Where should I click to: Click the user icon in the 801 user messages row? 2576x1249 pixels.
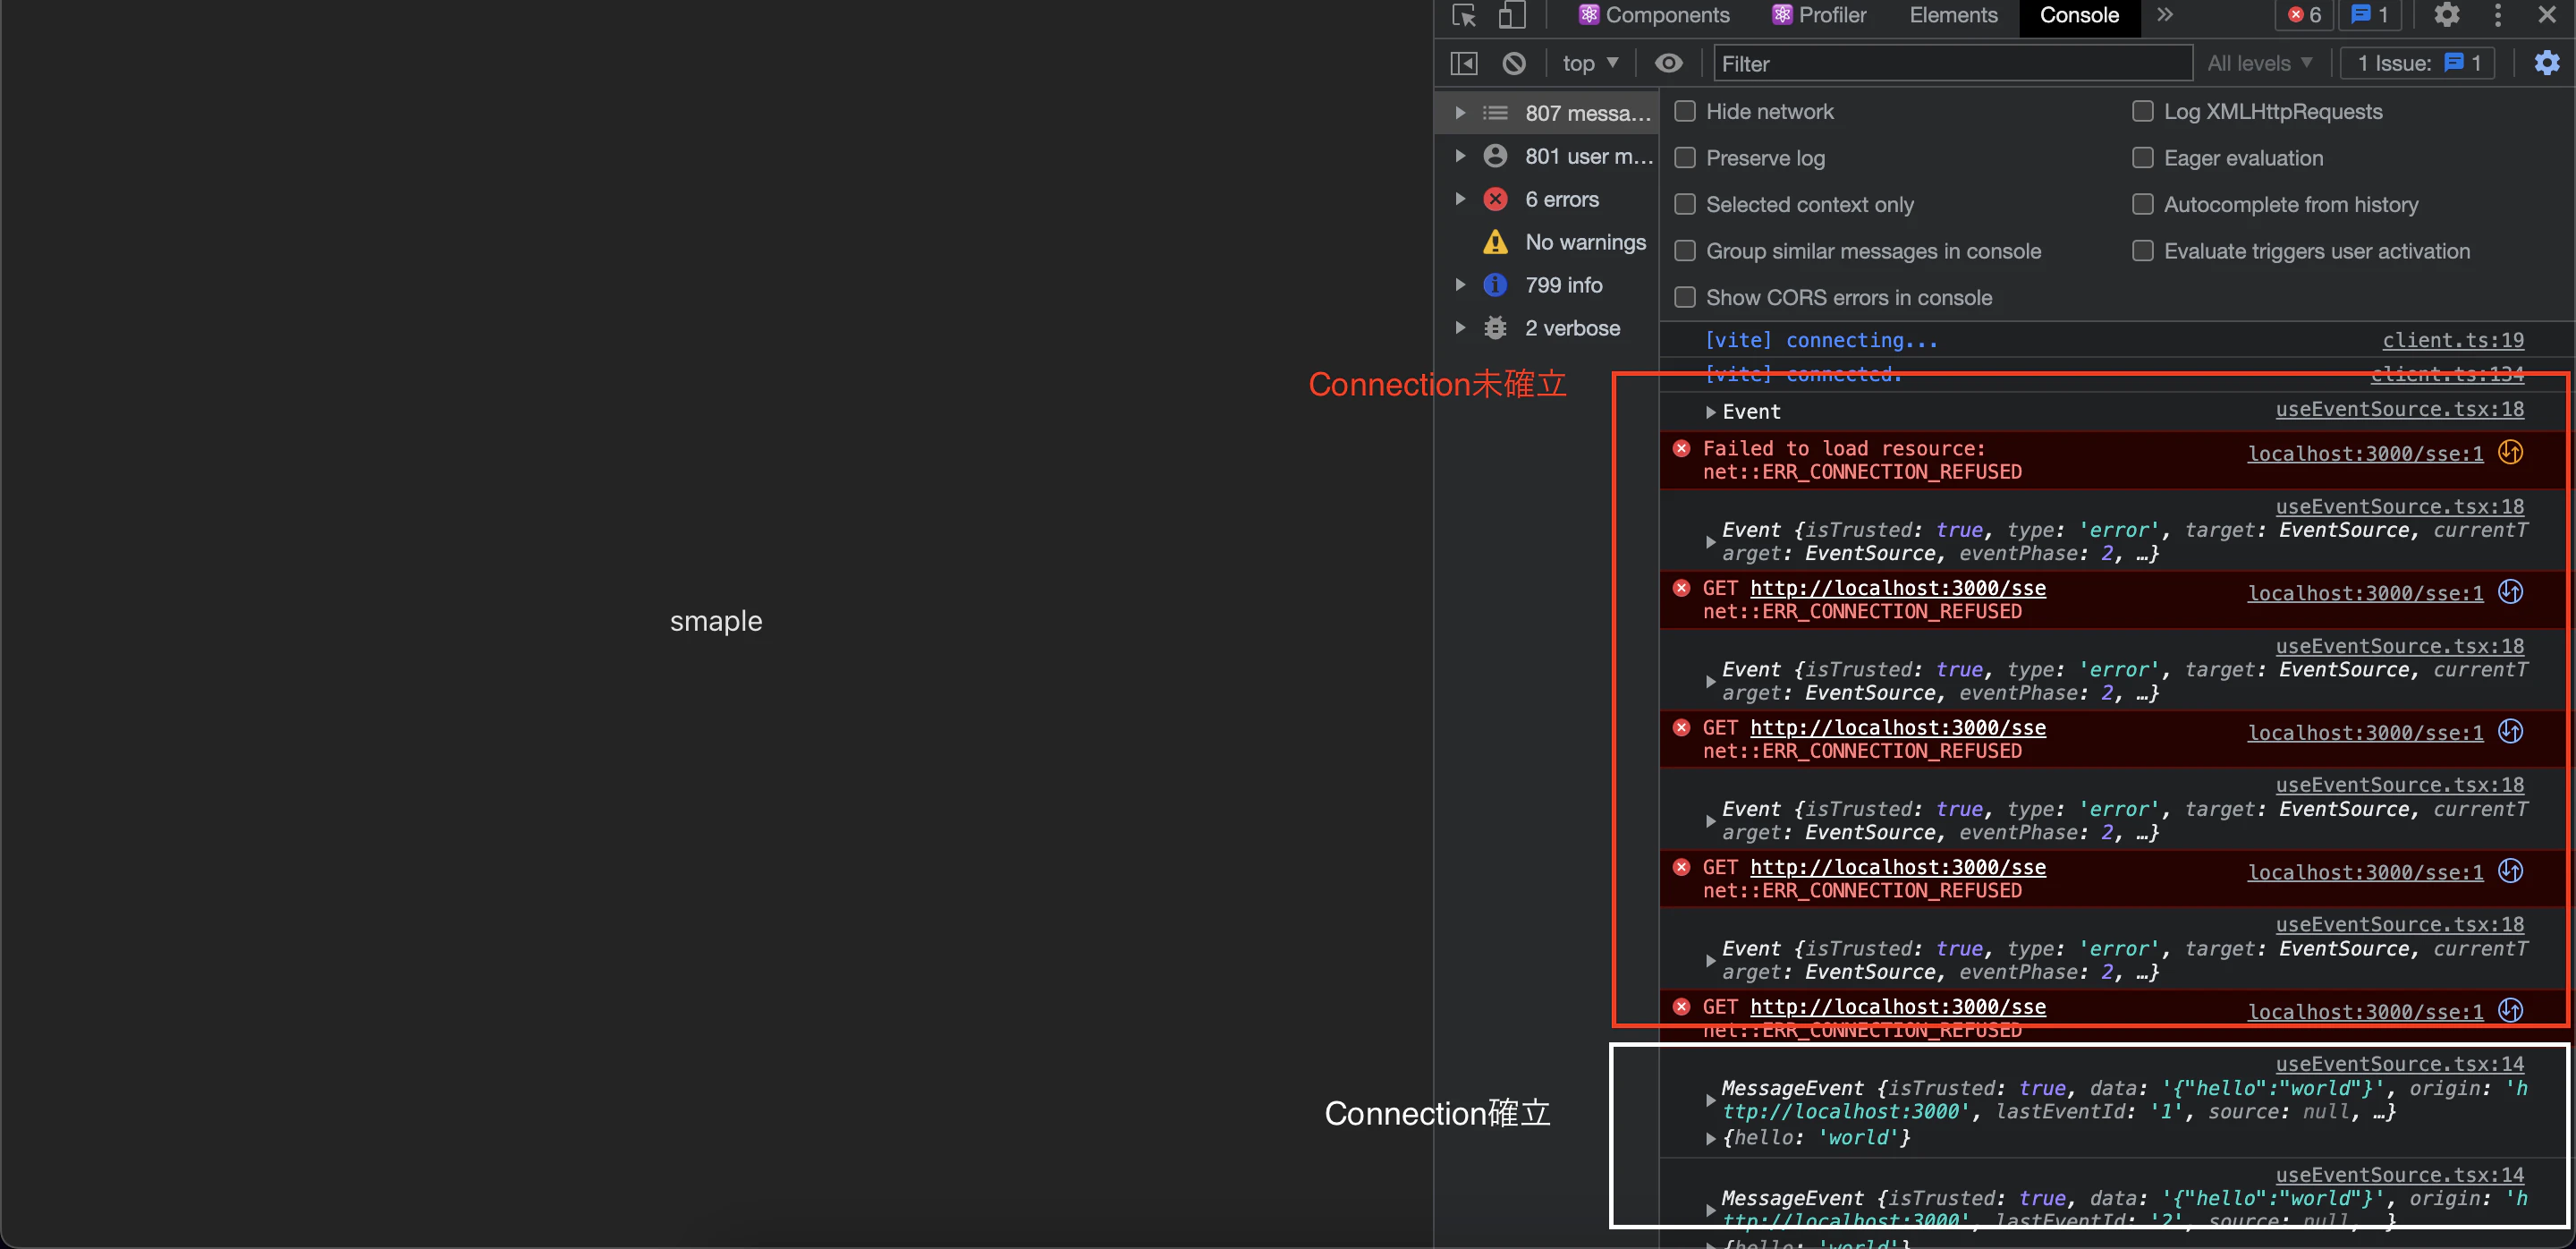click(1495, 157)
